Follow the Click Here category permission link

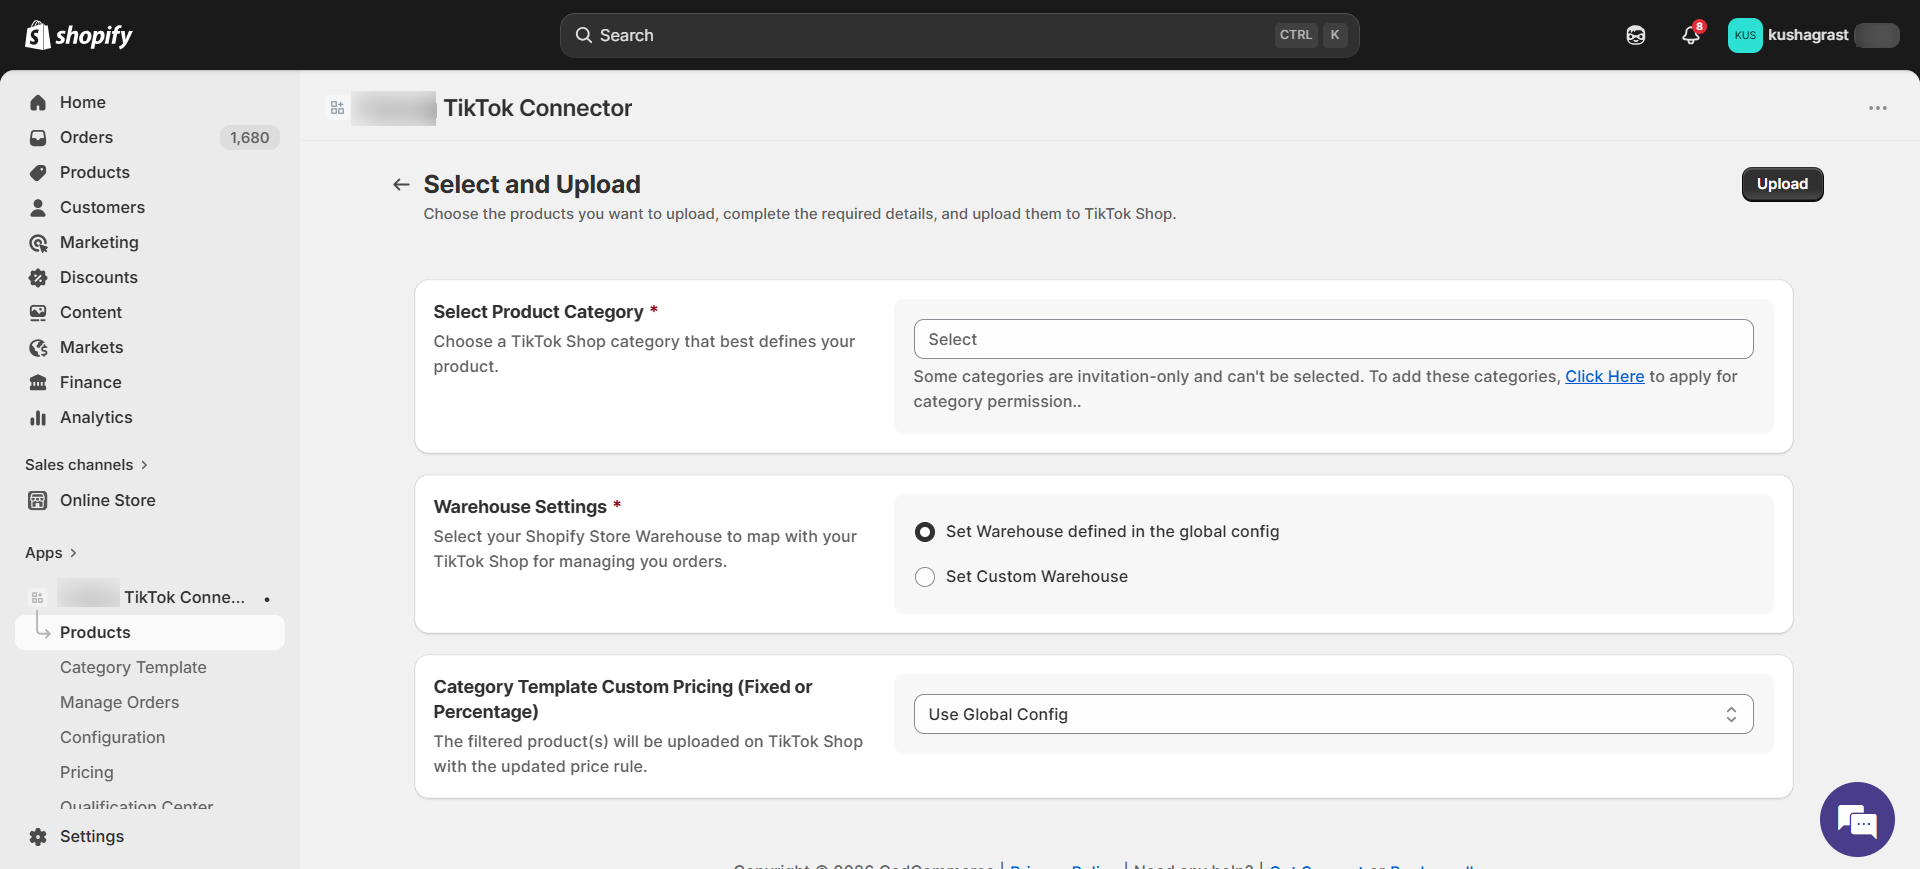pyautogui.click(x=1604, y=376)
